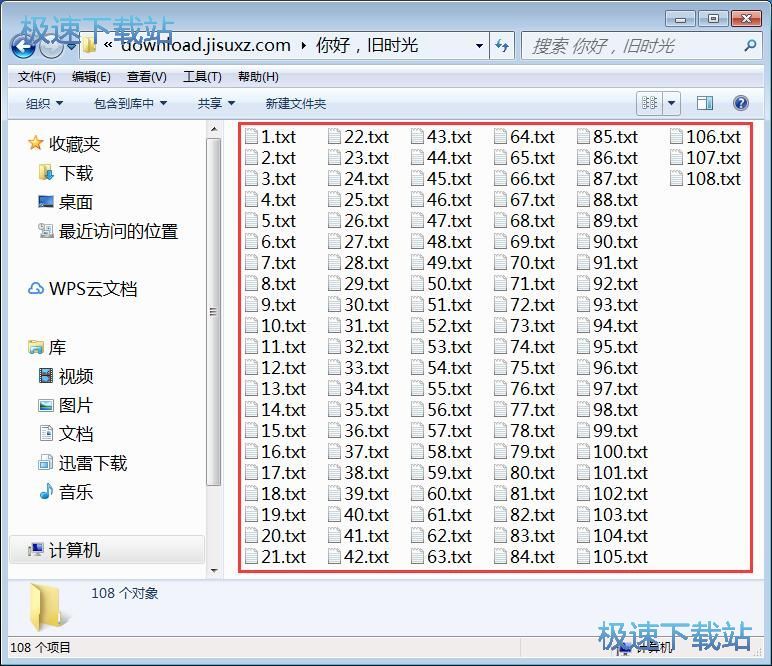The width and height of the screenshot is (772, 666).
Task: Click the refresh button beside address bar
Action: 502,46
